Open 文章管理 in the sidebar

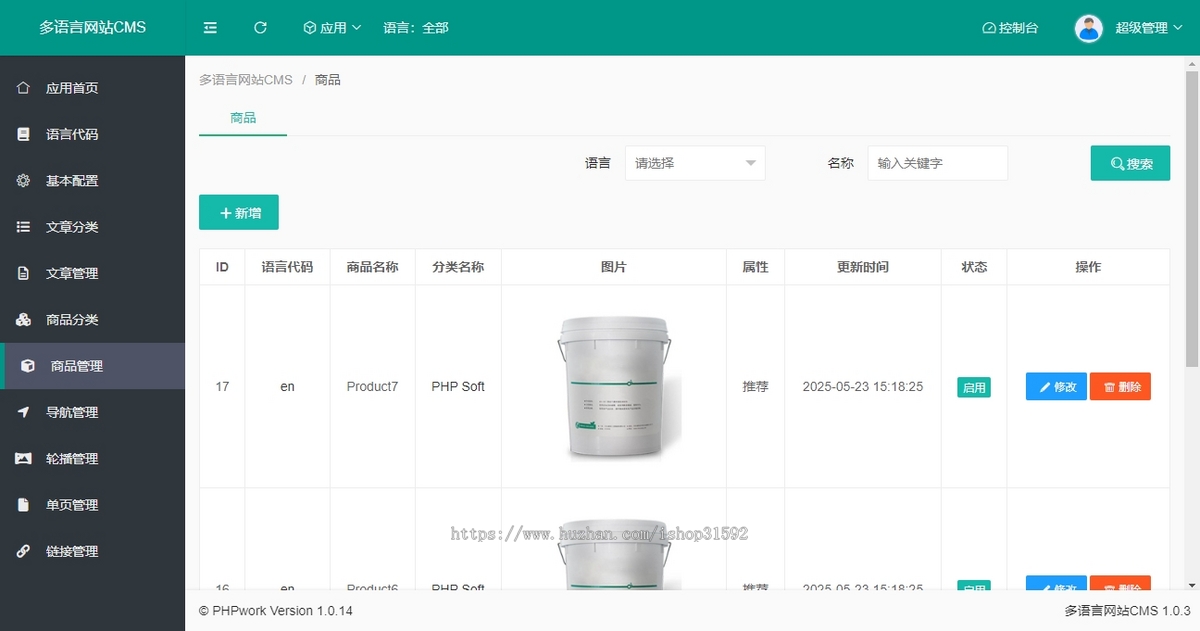tap(92, 273)
